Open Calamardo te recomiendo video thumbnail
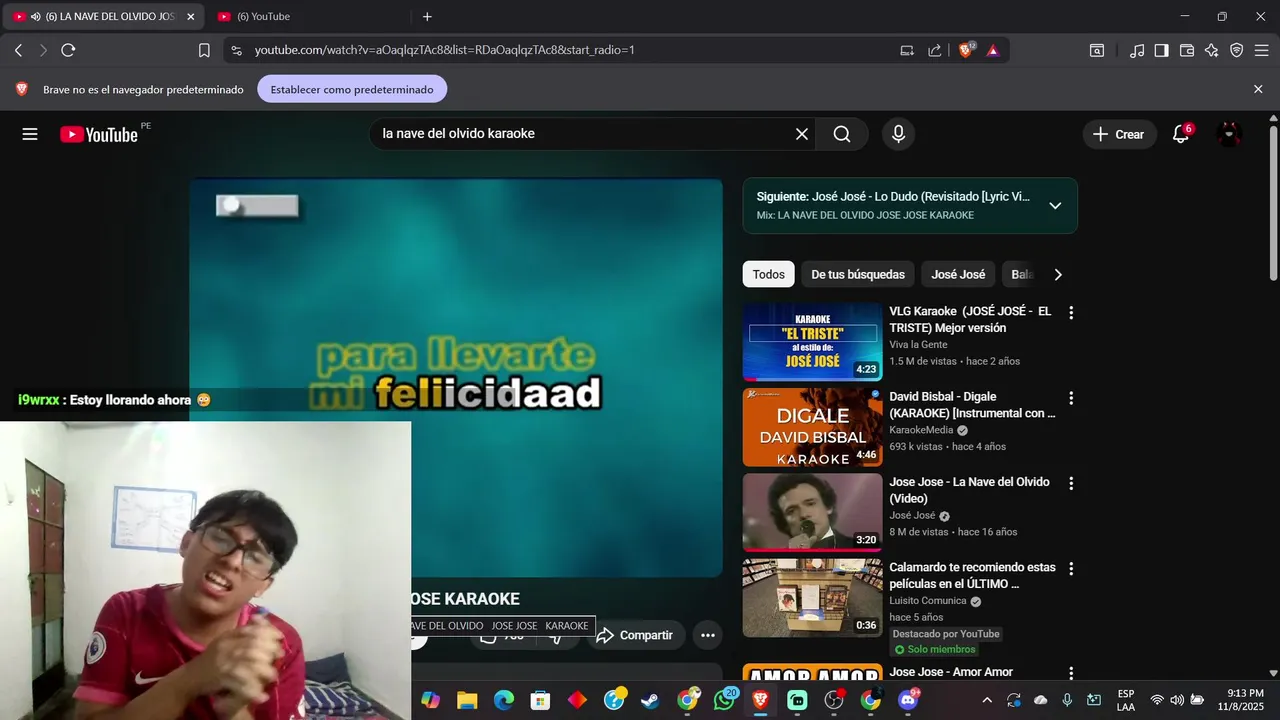 [812, 597]
